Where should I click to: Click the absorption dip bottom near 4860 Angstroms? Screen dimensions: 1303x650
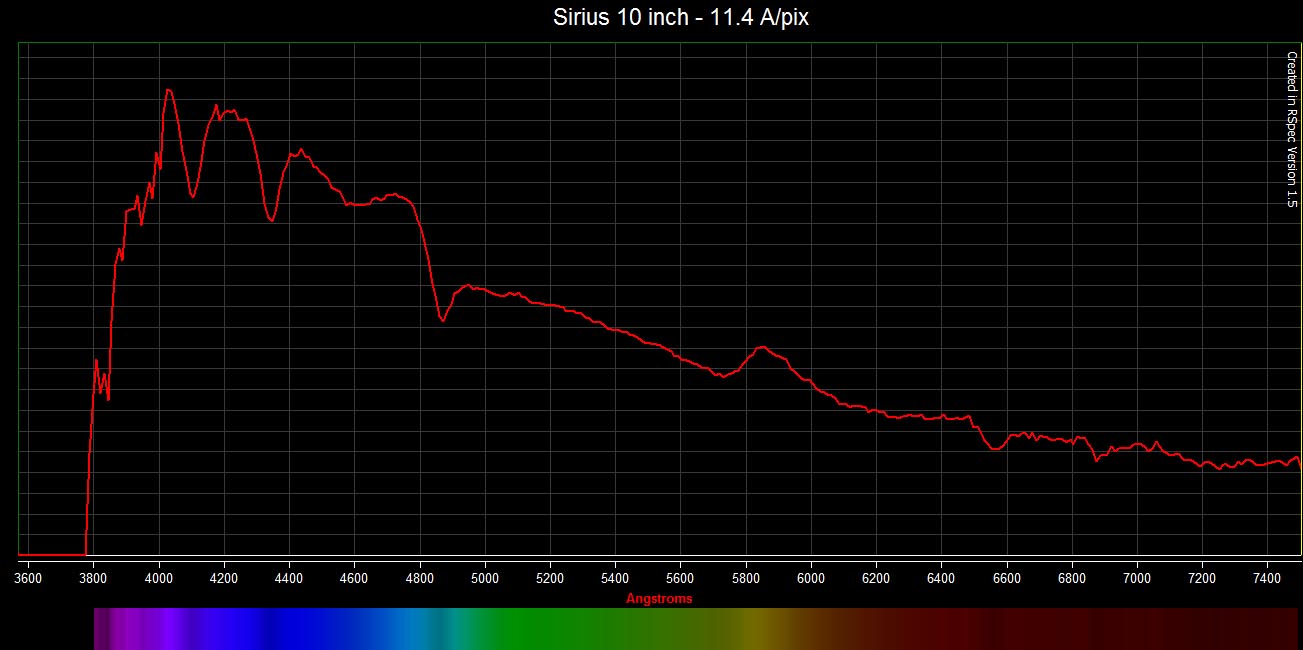click(442, 320)
